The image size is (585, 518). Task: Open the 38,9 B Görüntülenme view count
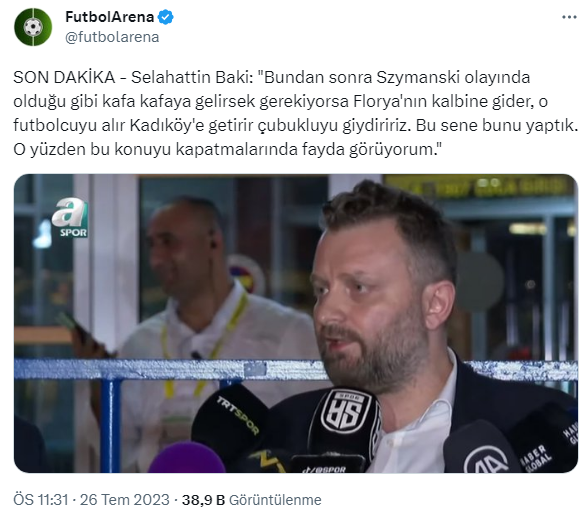(x=251, y=500)
